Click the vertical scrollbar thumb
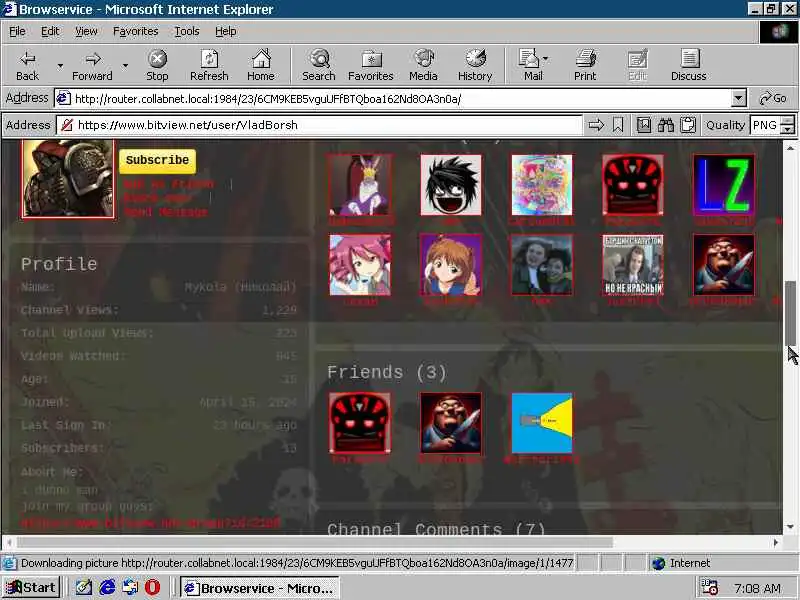The image size is (800, 600). tap(790, 313)
